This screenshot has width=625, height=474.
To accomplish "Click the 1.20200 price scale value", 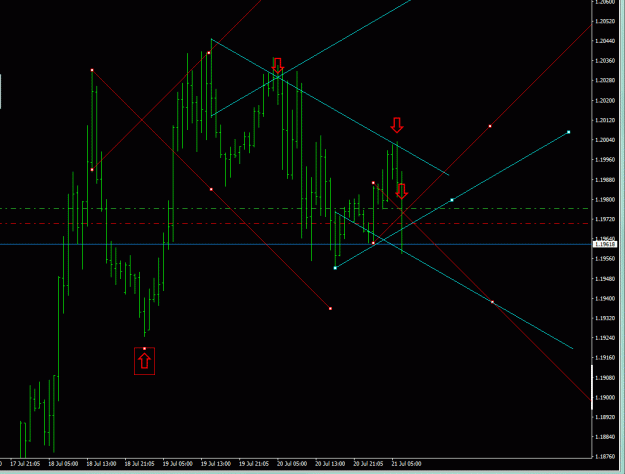I will 605,100.
